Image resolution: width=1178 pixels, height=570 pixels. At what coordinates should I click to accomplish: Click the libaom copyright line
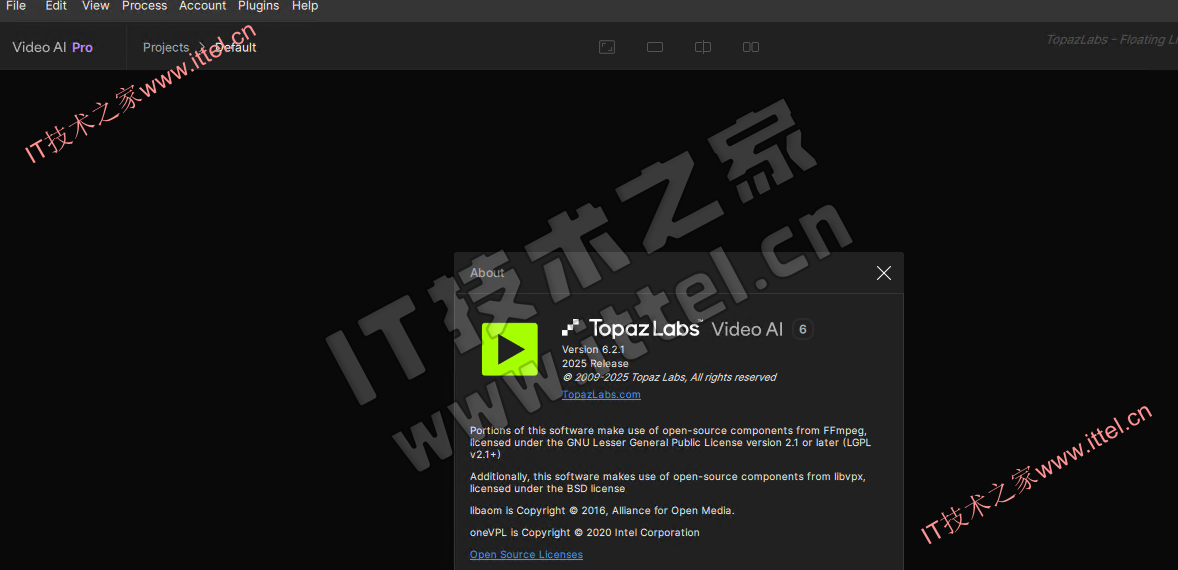click(x=602, y=511)
